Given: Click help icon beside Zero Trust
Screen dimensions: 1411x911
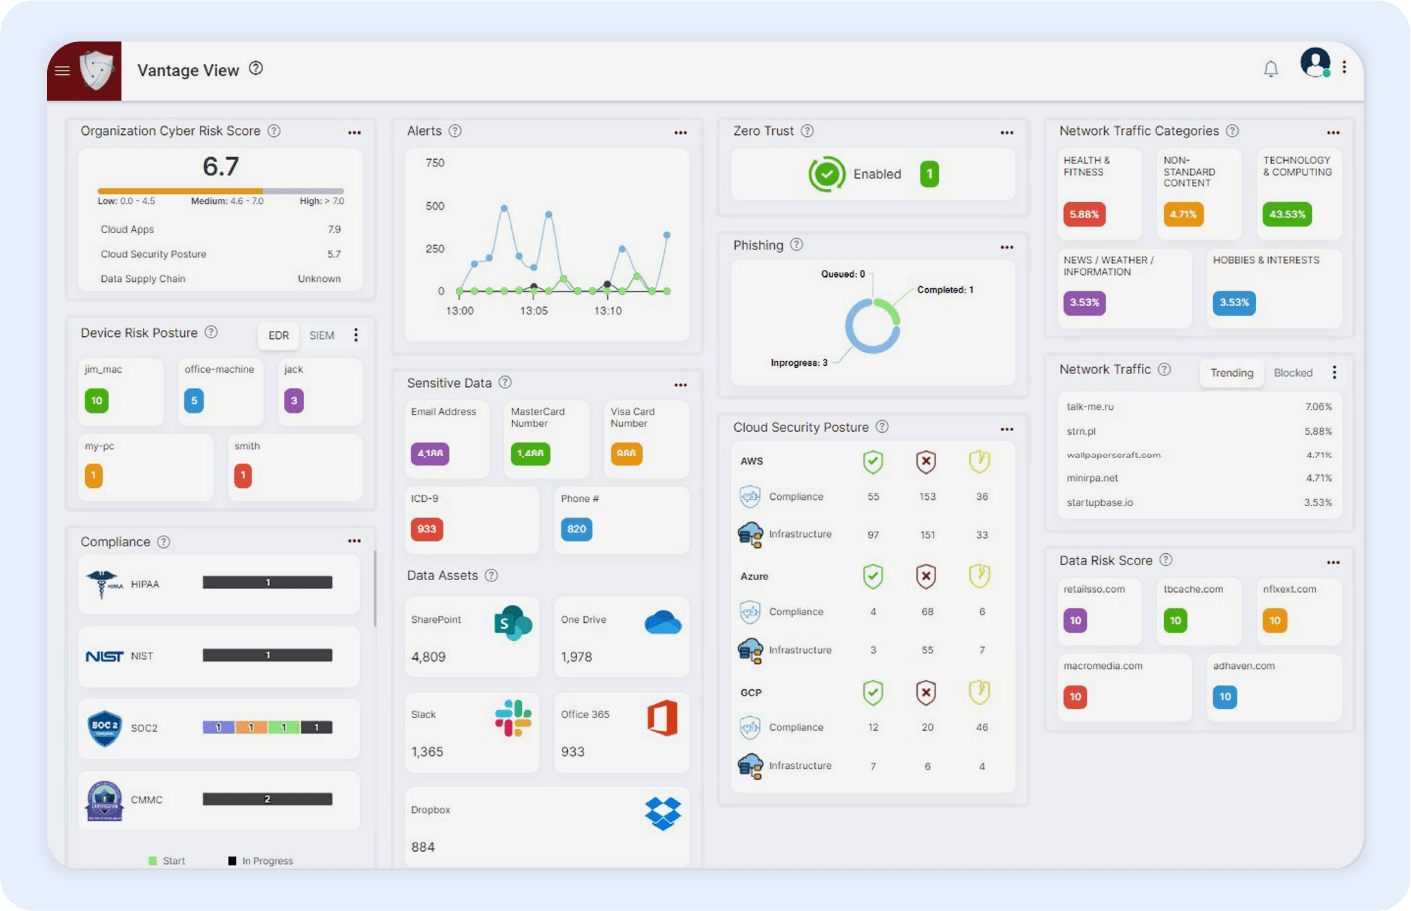Looking at the screenshot, I should (x=807, y=131).
